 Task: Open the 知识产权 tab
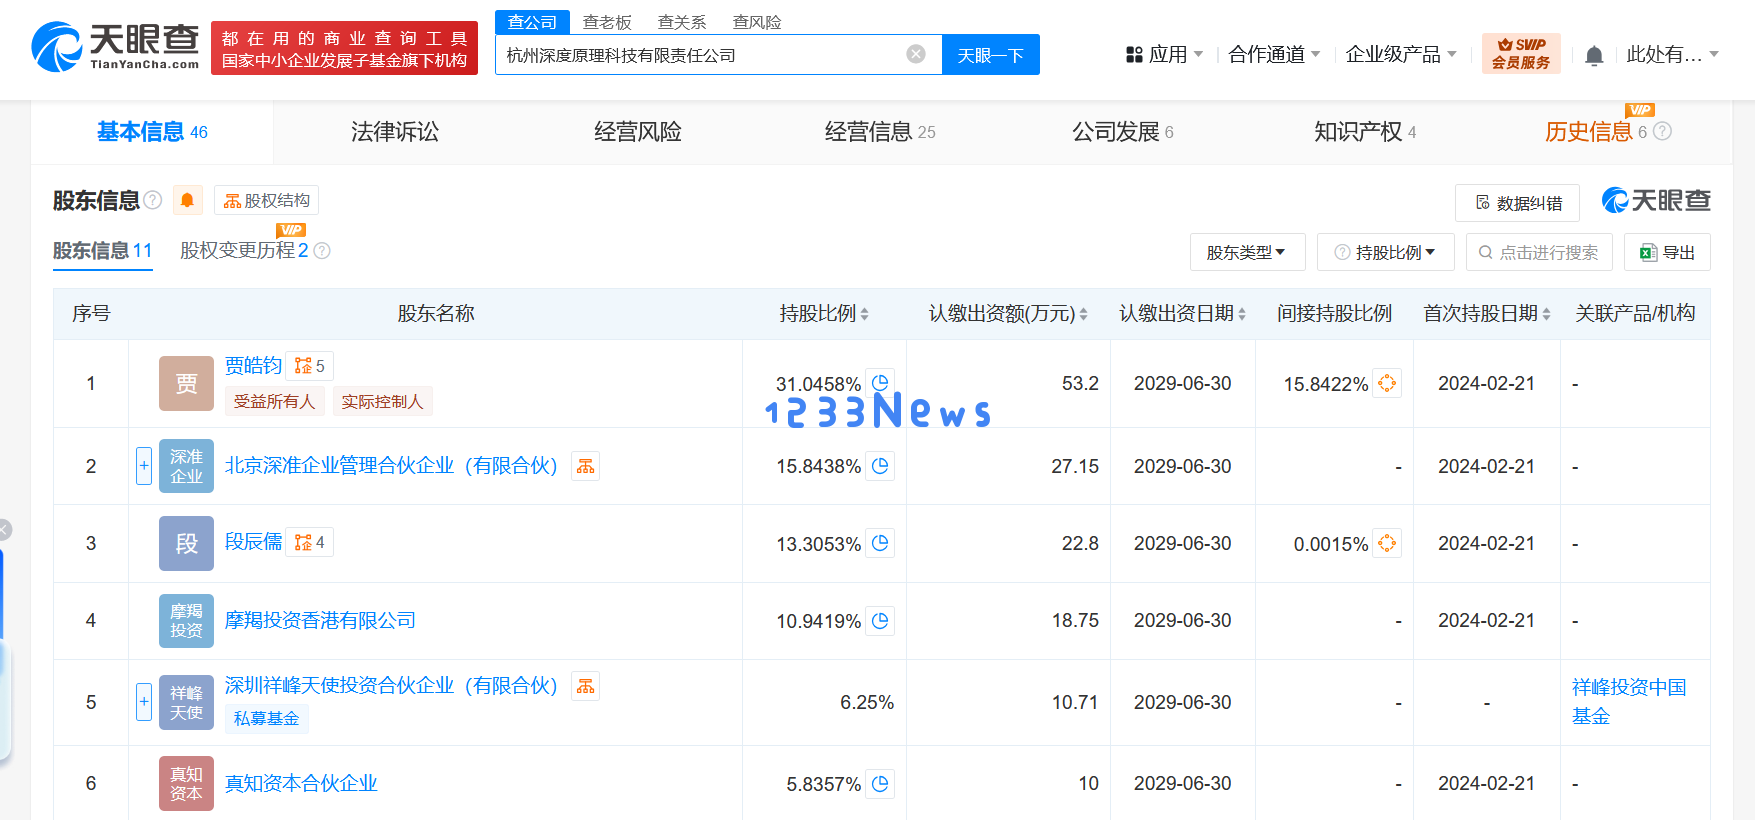click(x=1365, y=132)
